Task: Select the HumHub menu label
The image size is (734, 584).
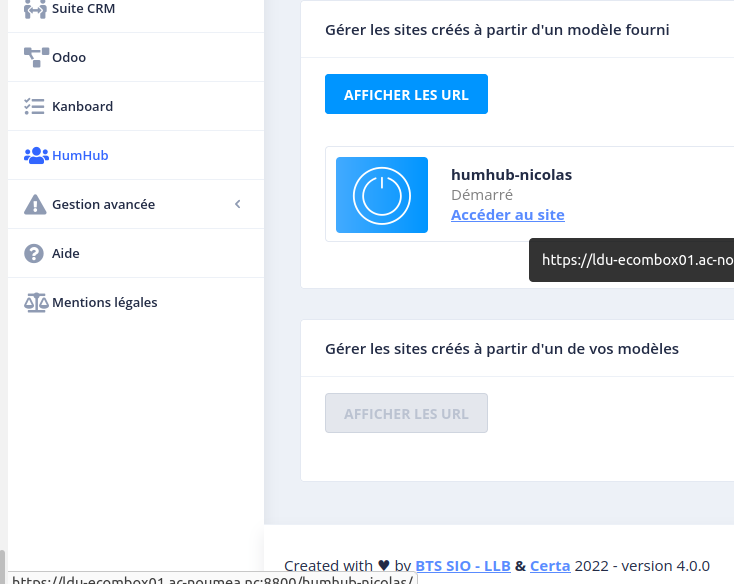Action: (x=80, y=155)
